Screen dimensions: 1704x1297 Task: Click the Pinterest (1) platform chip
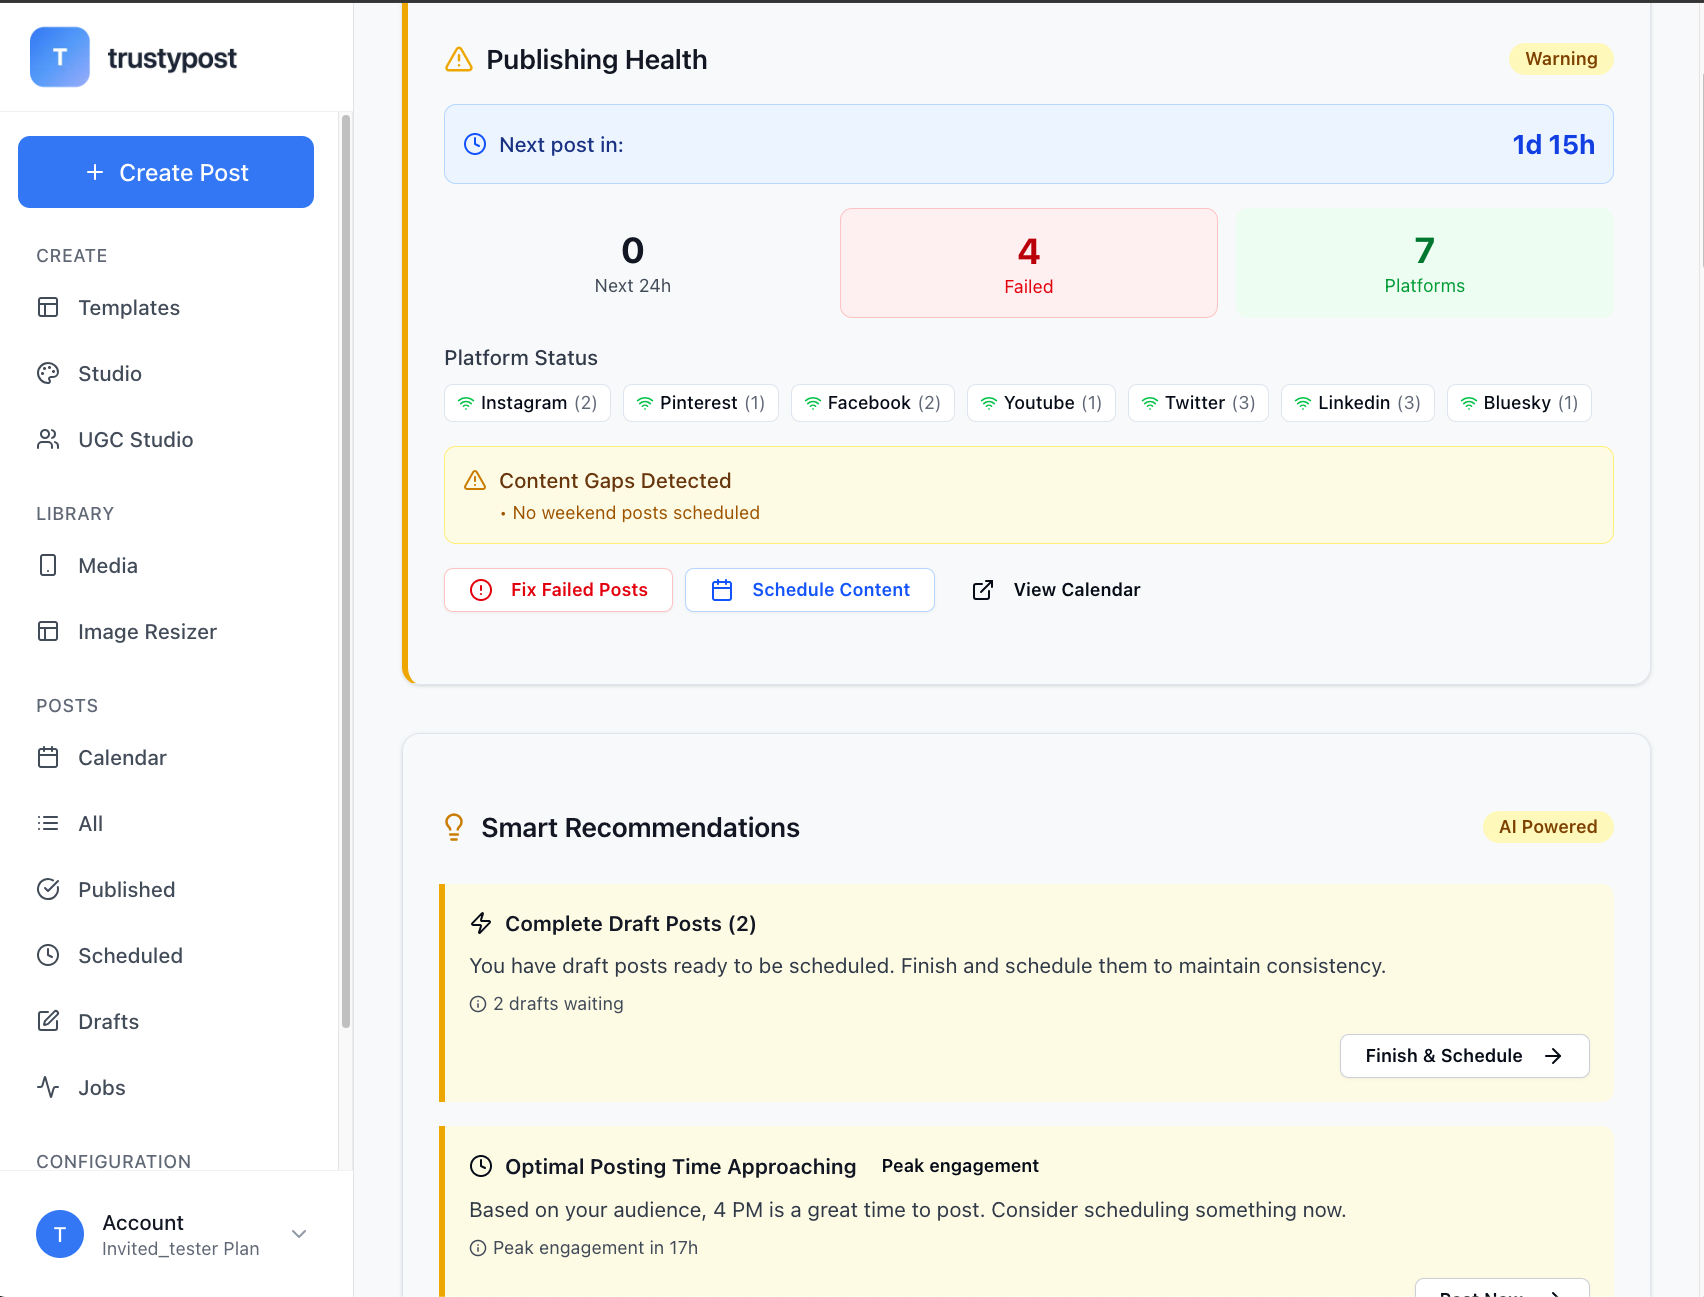pyautogui.click(x=700, y=403)
